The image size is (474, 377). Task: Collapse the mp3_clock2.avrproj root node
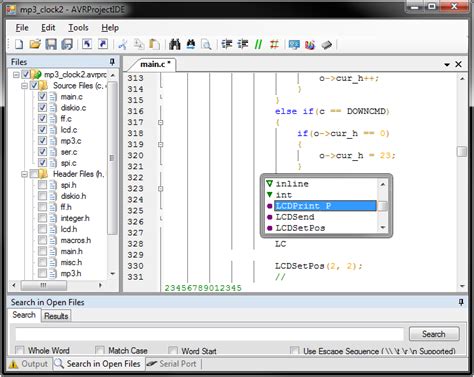point(16,74)
